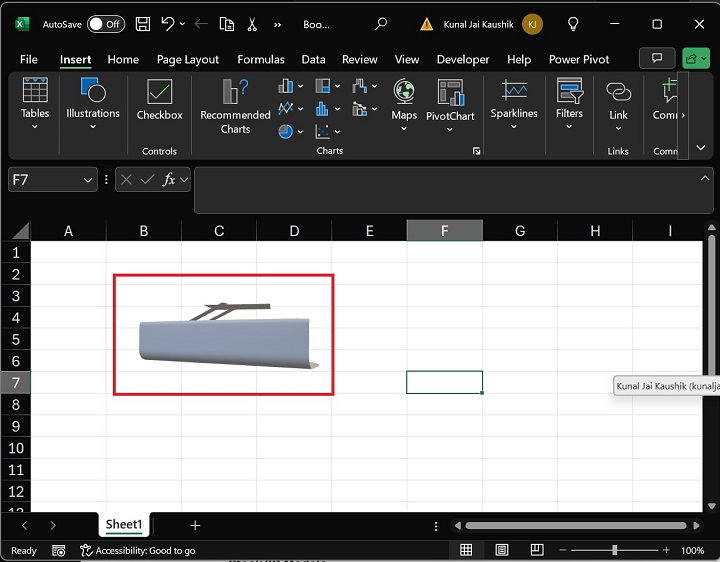Open the Page Layout tab
The width and height of the screenshot is (720, 562).
tap(188, 59)
